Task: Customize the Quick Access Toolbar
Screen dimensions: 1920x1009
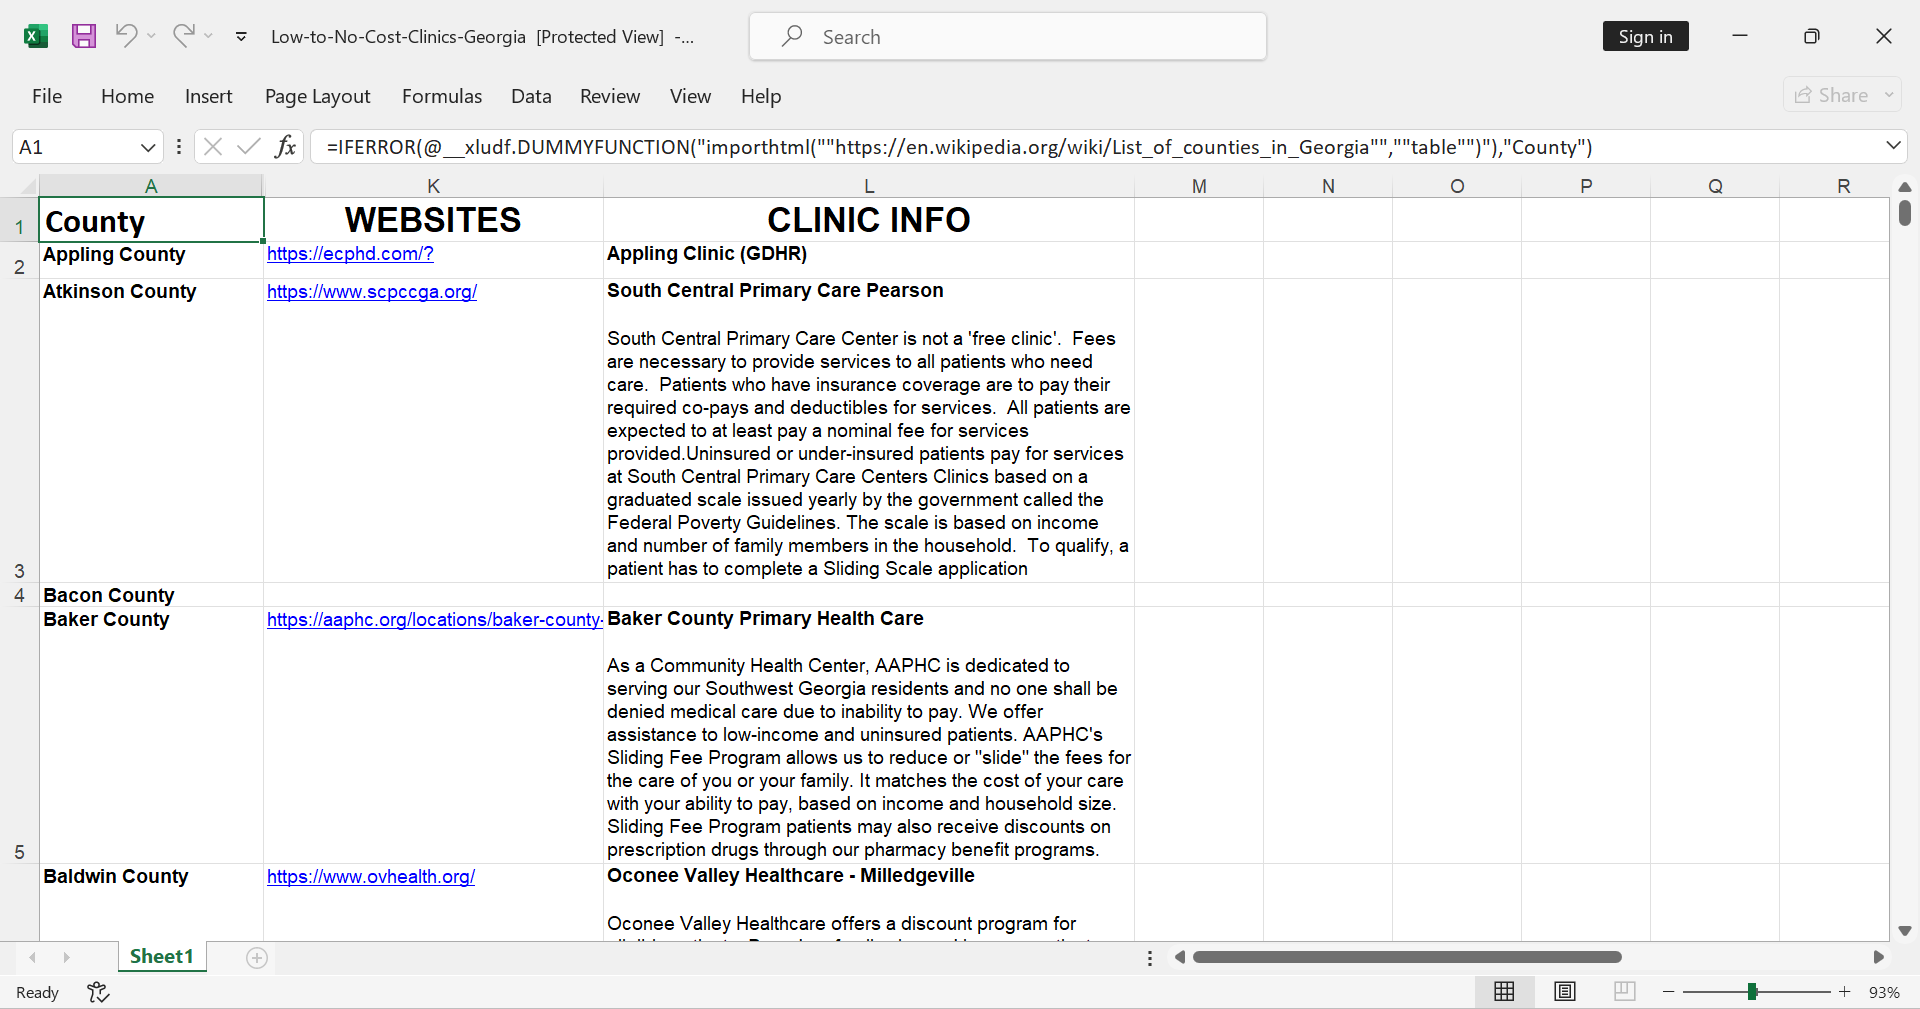Action: click(x=241, y=37)
